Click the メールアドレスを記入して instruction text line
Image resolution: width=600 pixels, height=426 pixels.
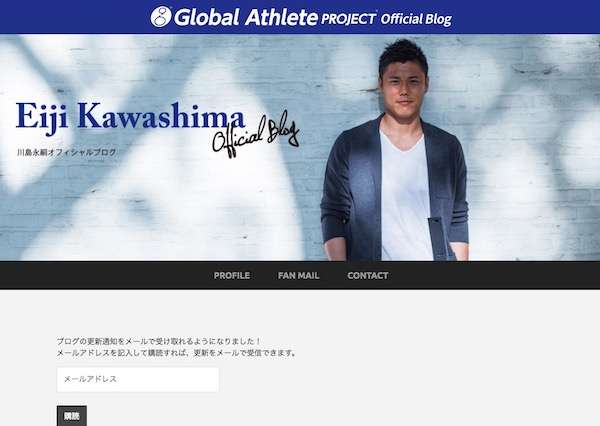pyautogui.click(x=177, y=353)
